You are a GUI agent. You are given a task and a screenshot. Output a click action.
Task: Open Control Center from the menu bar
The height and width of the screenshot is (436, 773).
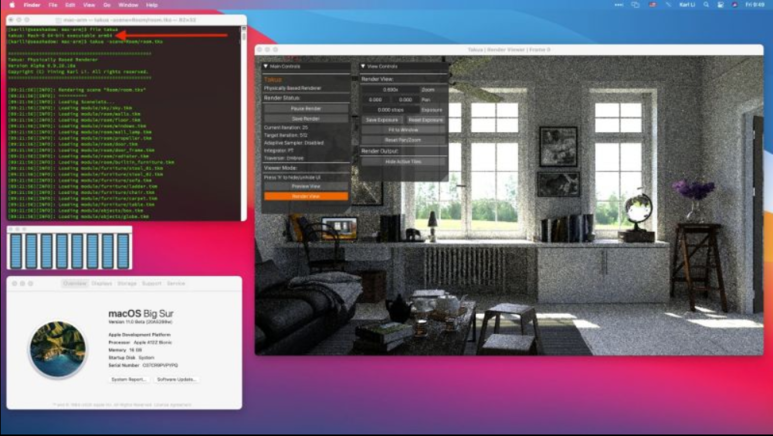click(720, 5)
